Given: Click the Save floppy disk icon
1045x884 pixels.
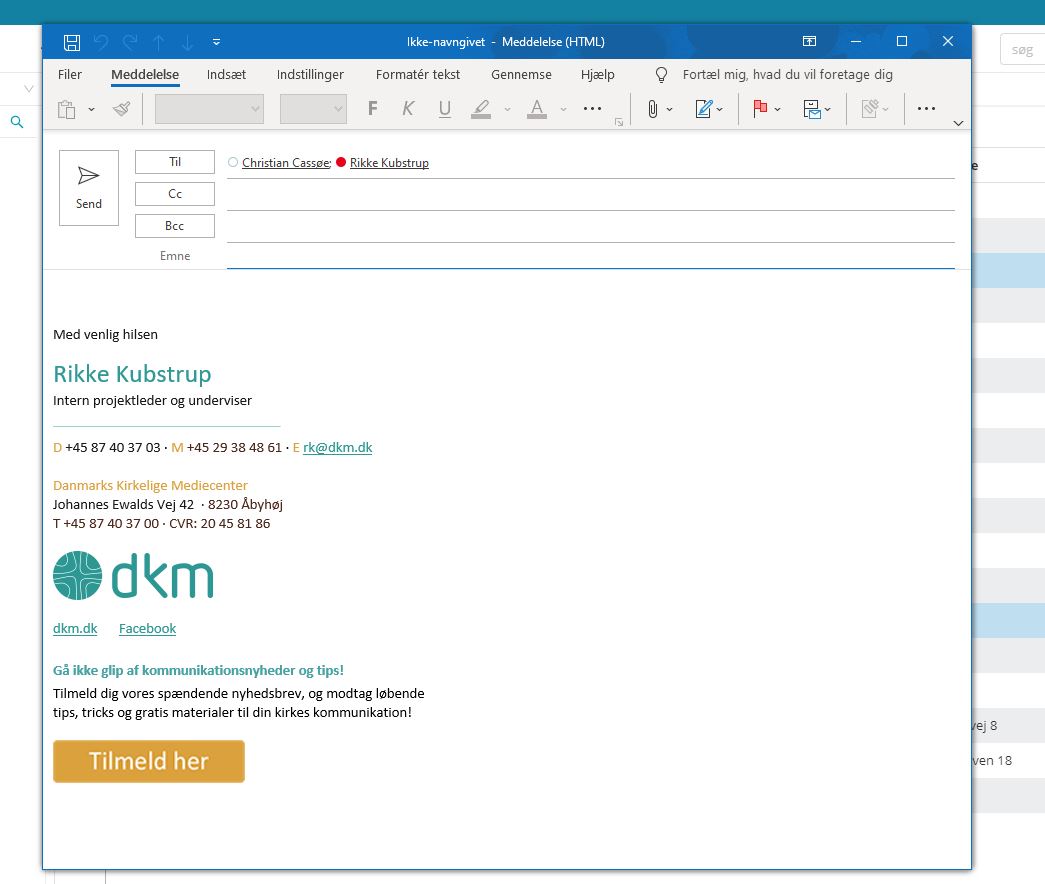Looking at the screenshot, I should (71, 42).
